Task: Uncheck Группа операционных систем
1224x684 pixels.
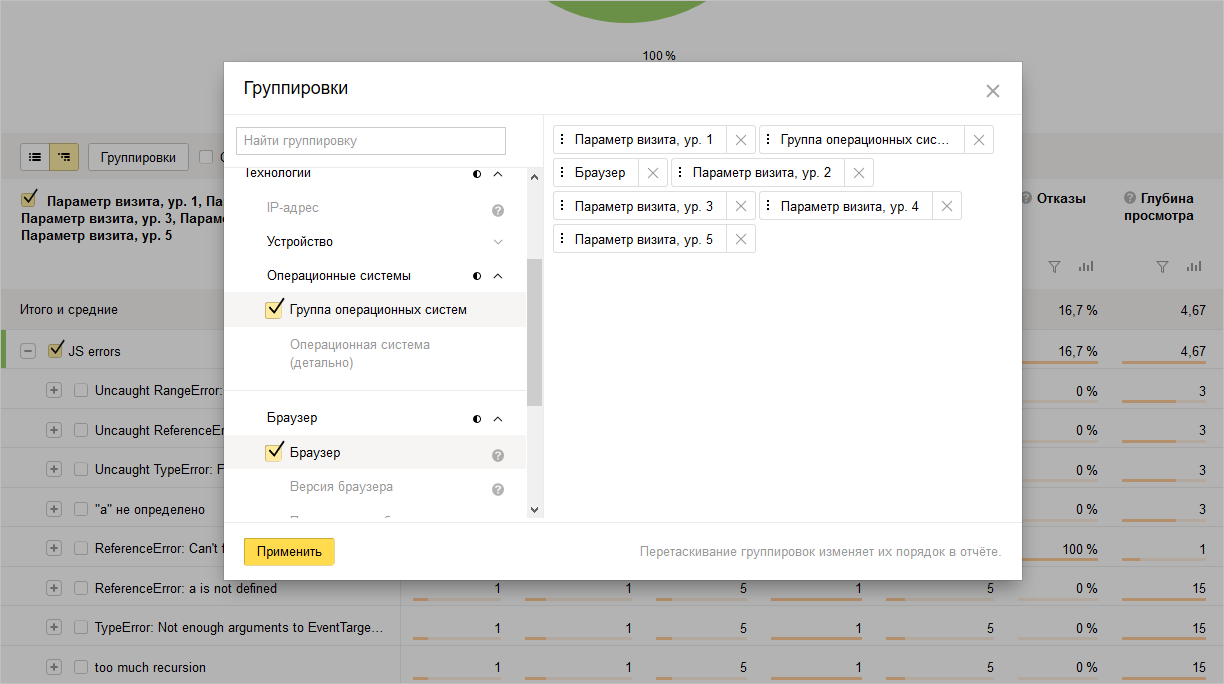Action: pyautogui.click(x=274, y=309)
